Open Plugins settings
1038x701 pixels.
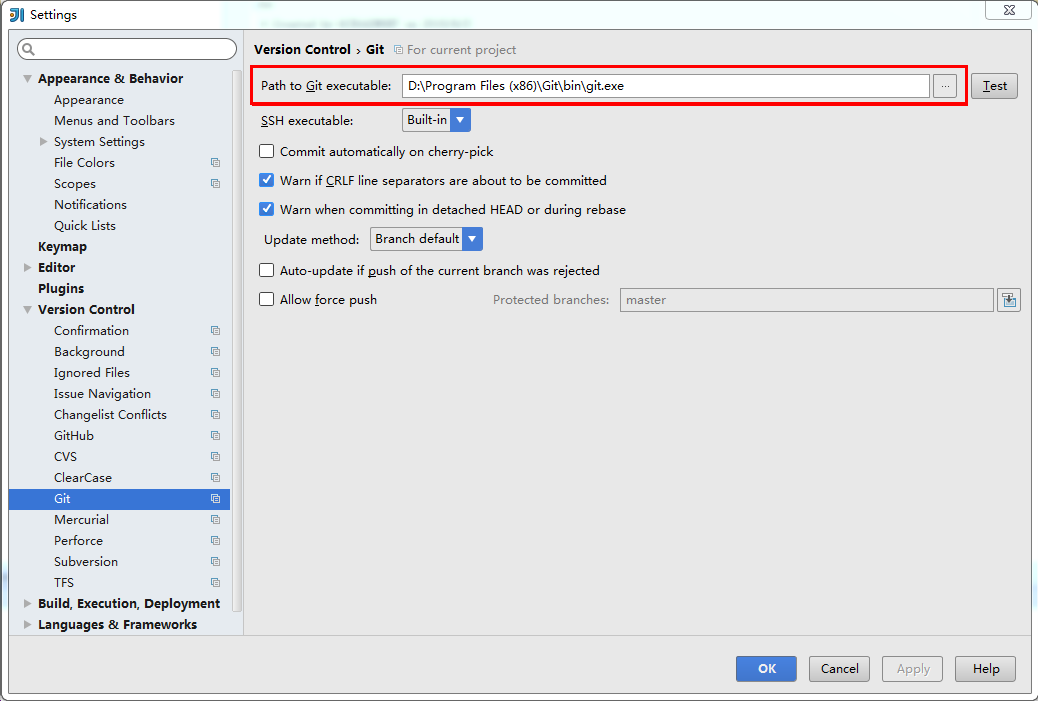pyautogui.click(x=61, y=289)
